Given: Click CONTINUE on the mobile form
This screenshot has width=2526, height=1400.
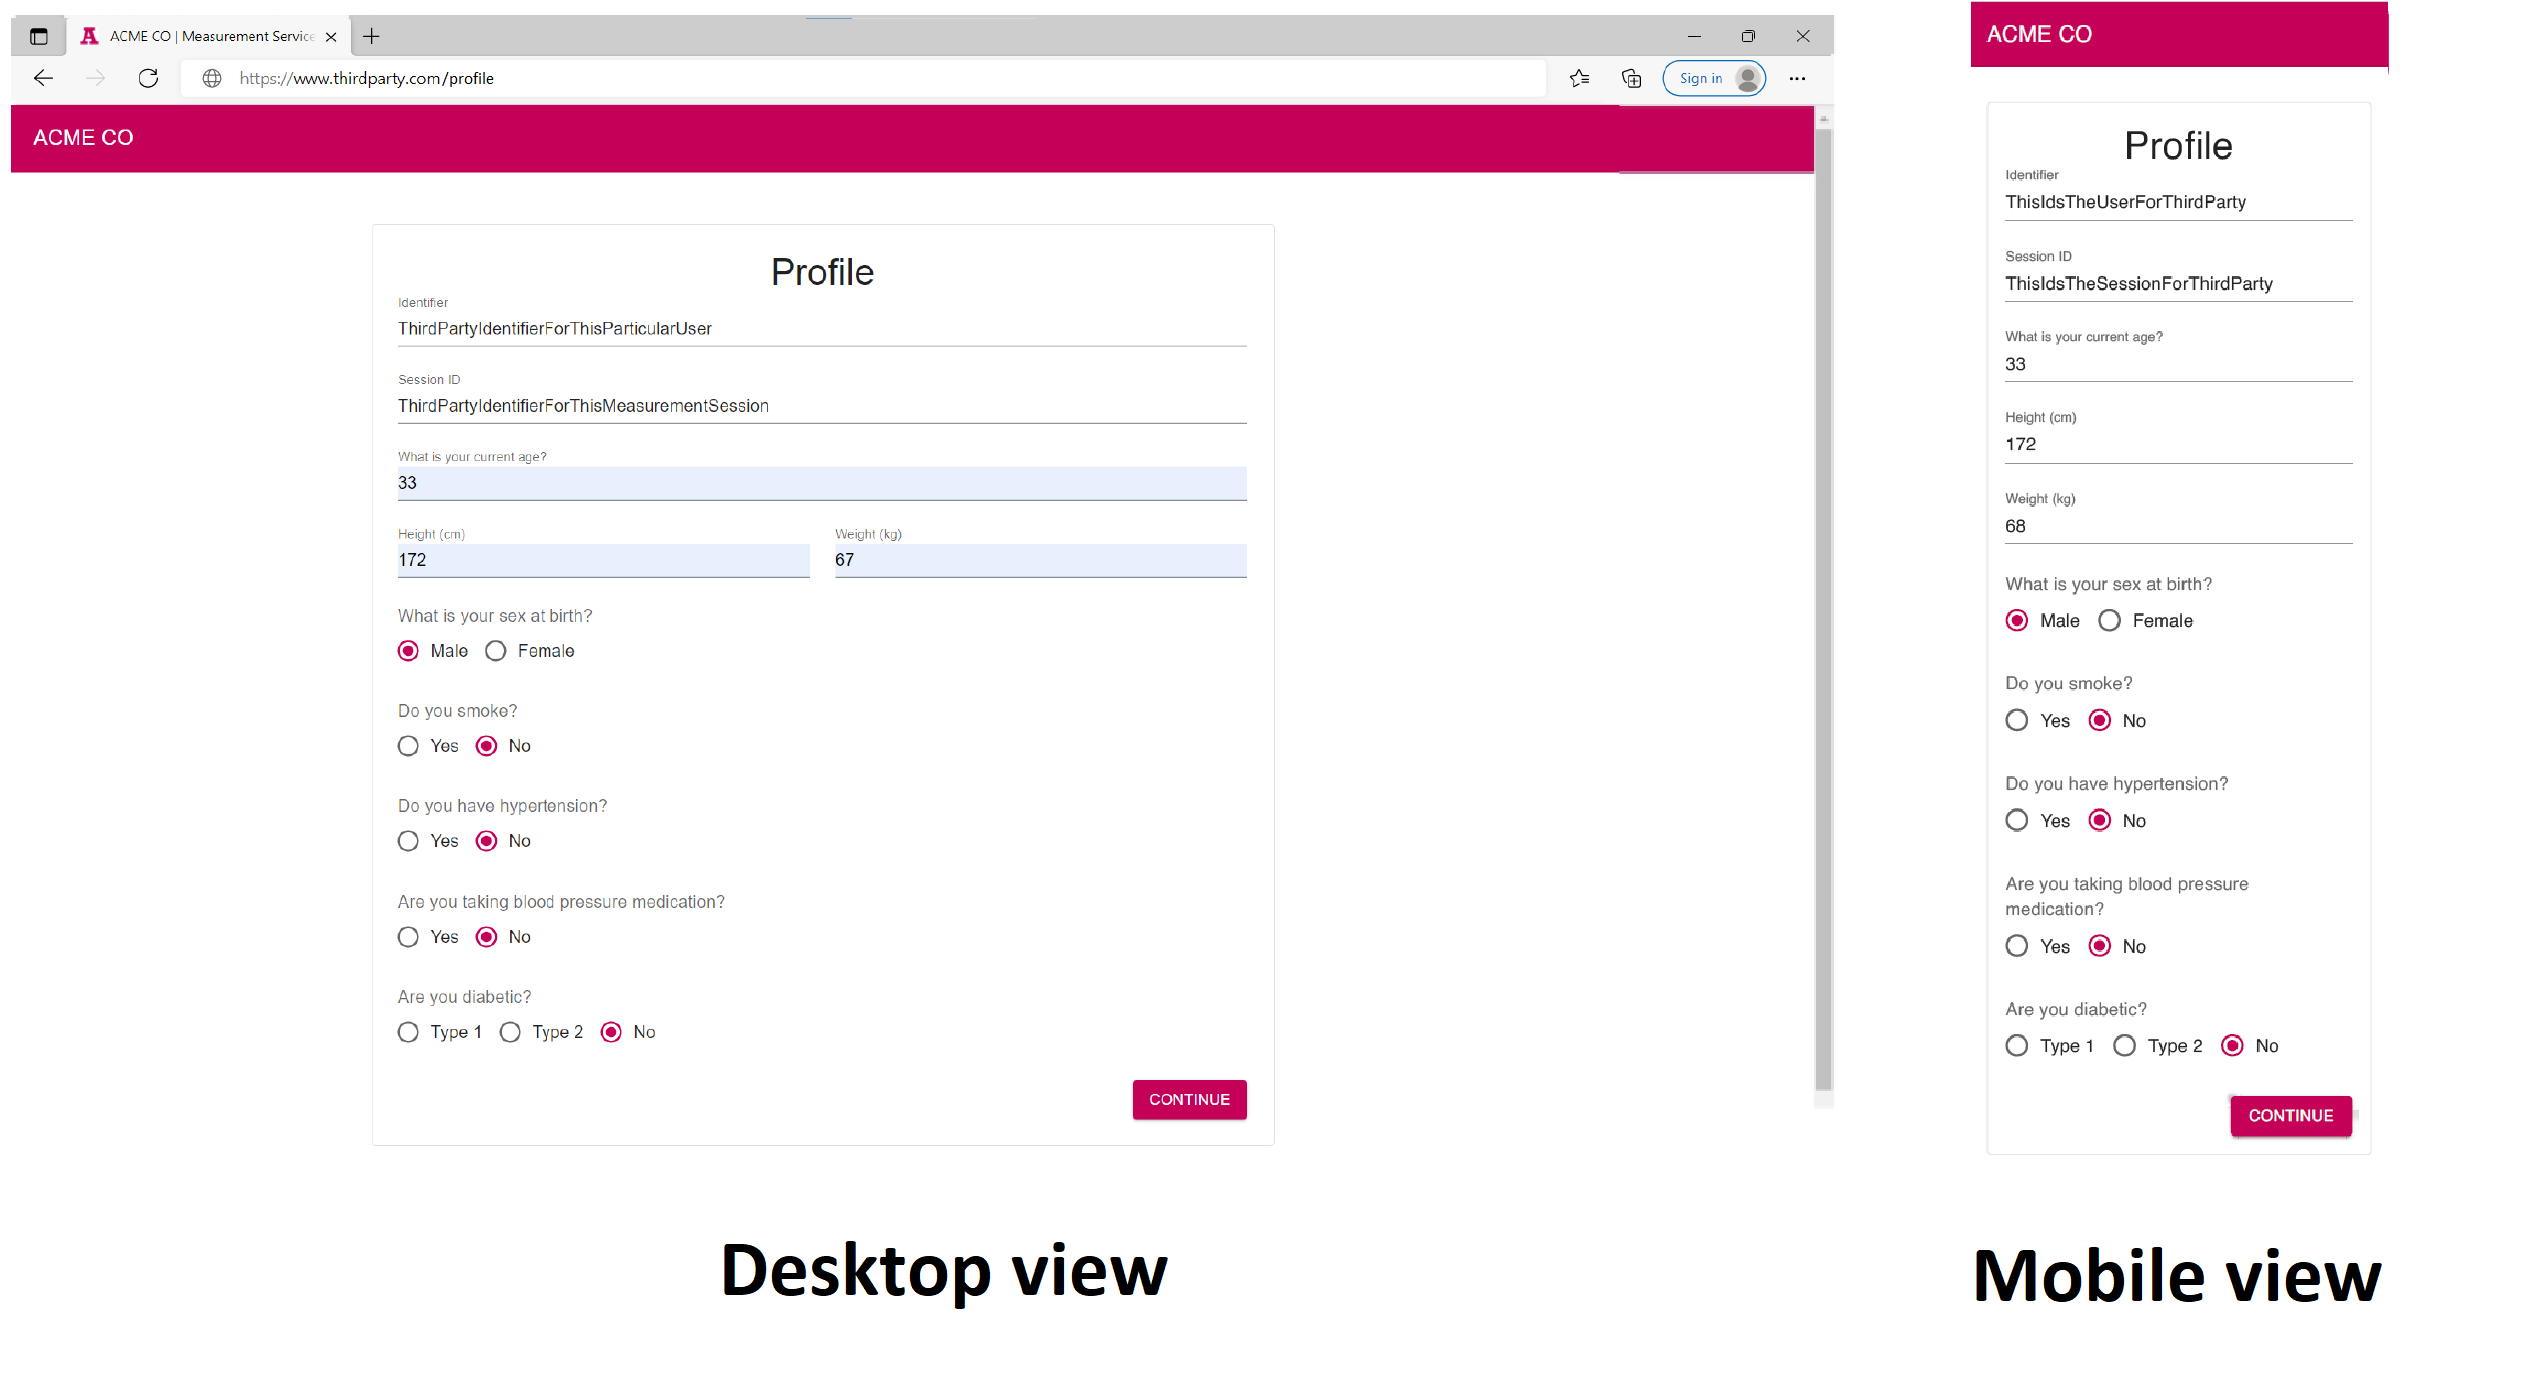Looking at the screenshot, I should [2290, 1116].
